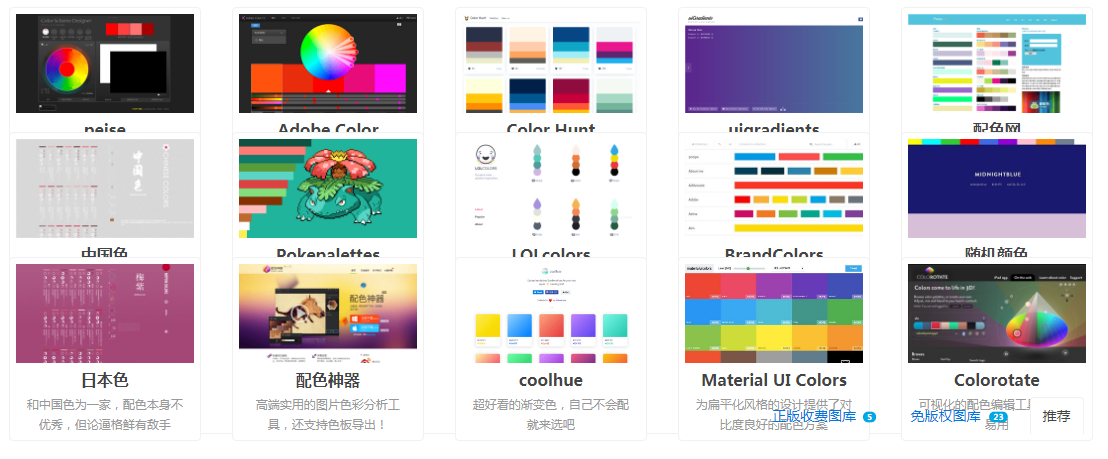This screenshot has width=1108, height=459.
Task: Click the 随机颜色 card title
Action: click(996, 254)
